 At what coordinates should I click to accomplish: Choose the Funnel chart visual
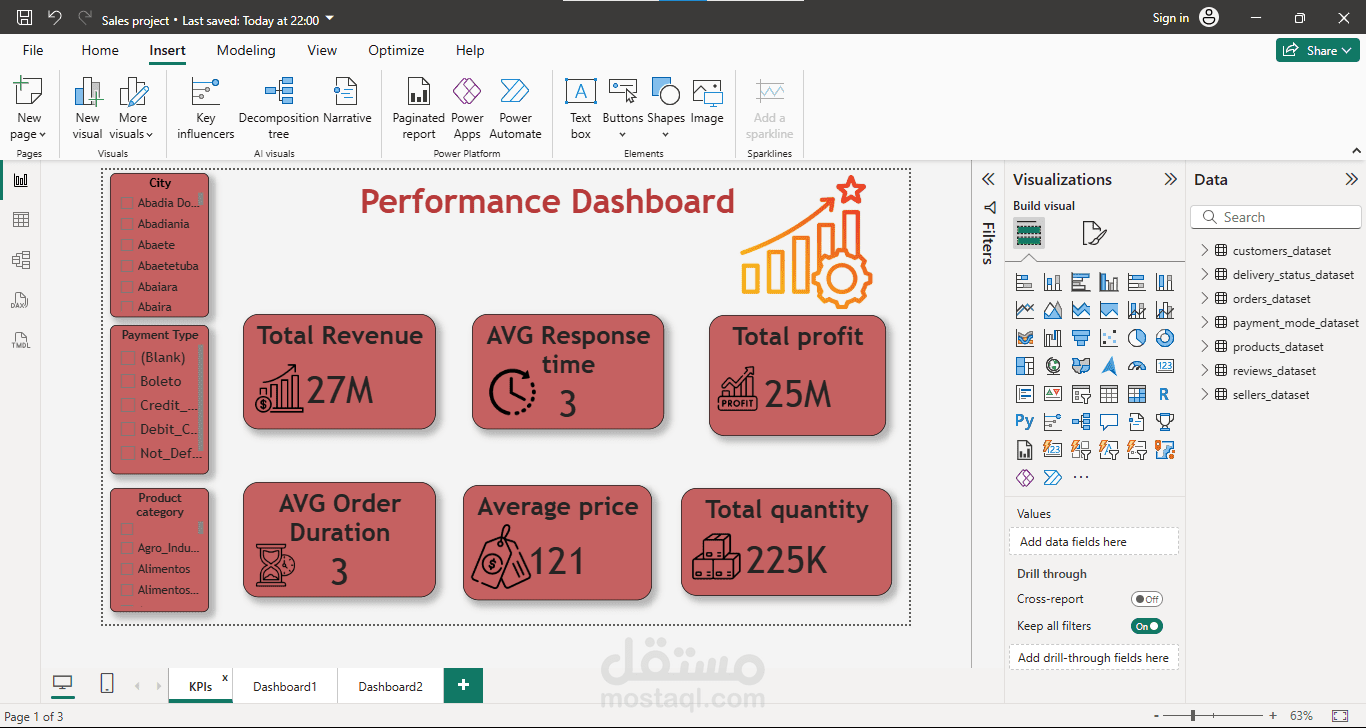coord(1080,338)
